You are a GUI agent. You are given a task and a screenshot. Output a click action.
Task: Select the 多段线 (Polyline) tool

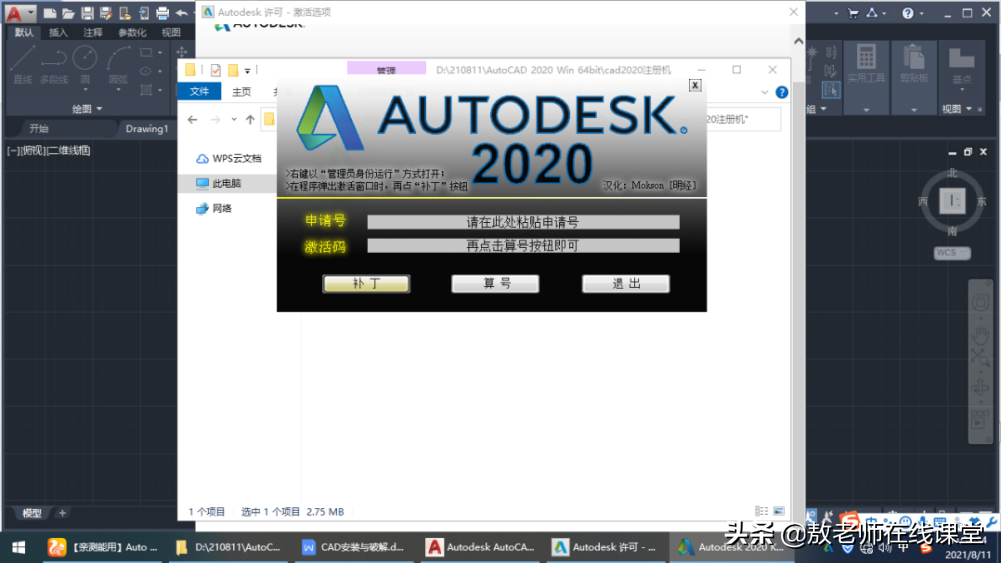click(54, 65)
